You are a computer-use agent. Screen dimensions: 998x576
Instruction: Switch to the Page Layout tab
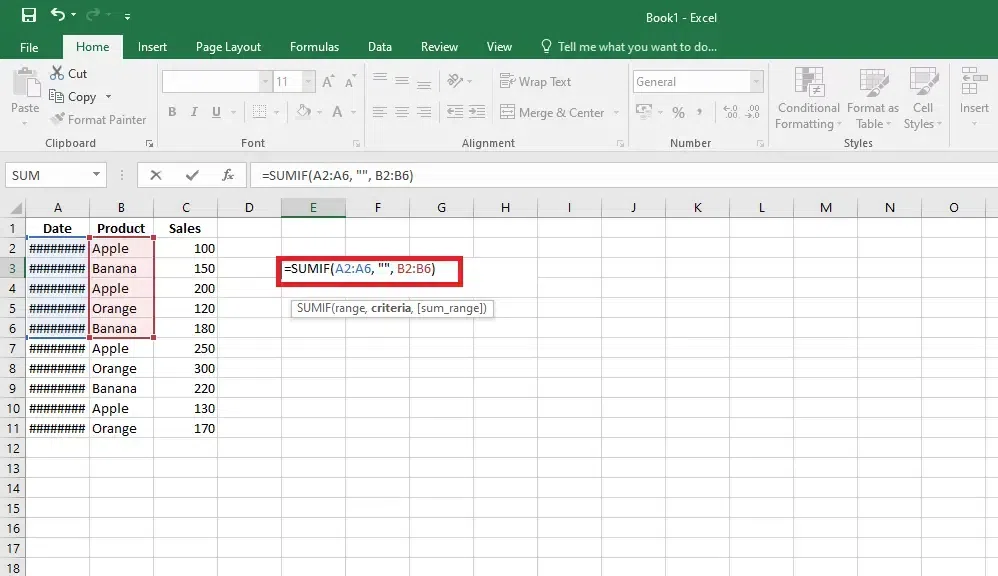[x=228, y=47]
